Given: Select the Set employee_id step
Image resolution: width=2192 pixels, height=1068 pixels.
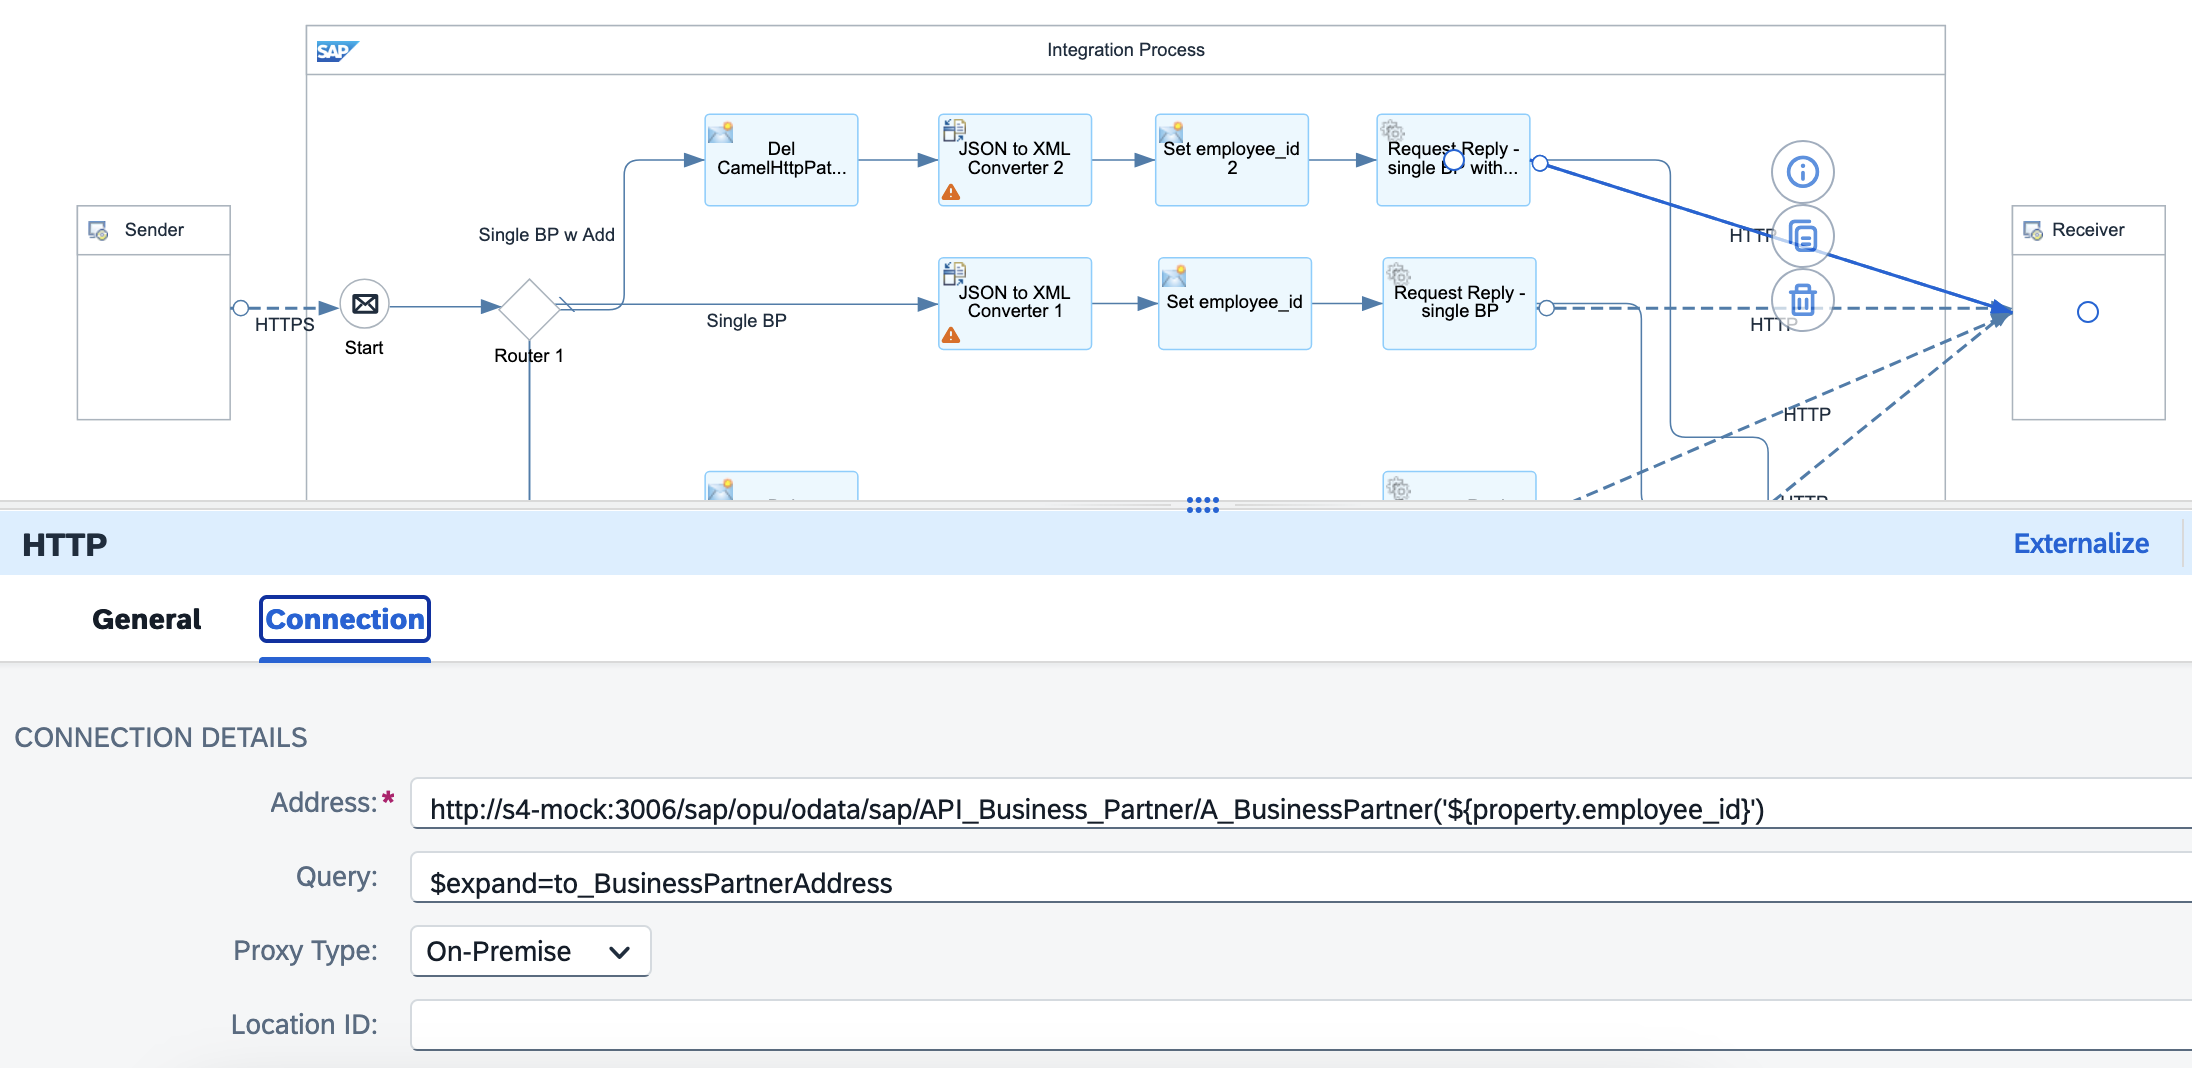Looking at the screenshot, I should tap(1234, 303).
